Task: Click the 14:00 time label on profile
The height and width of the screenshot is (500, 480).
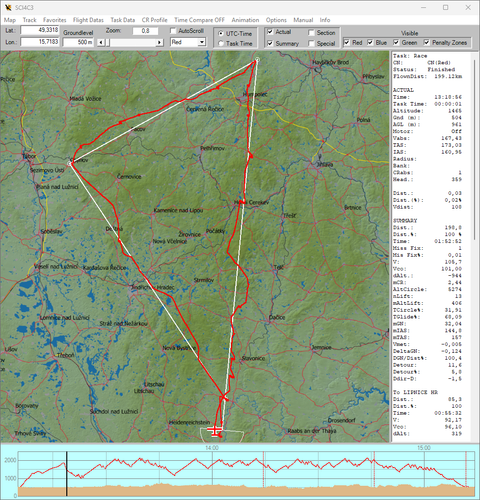Action: (212, 448)
